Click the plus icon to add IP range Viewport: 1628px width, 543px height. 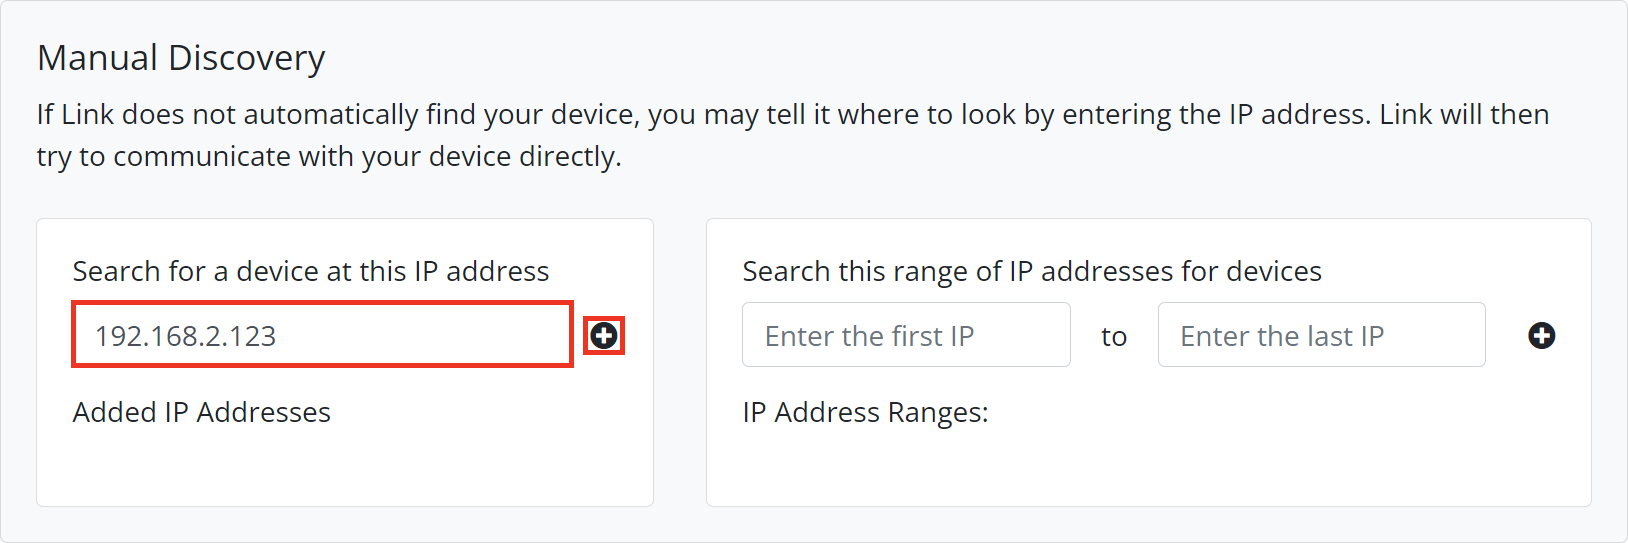pyautogui.click(x=1541, y=336)
